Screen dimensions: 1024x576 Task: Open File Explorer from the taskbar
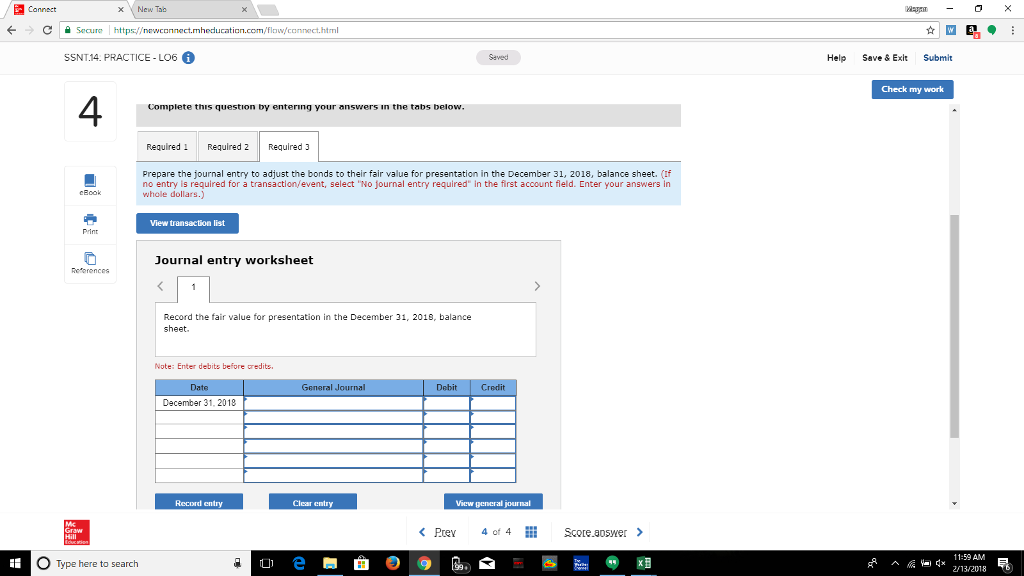coord(330,563)
